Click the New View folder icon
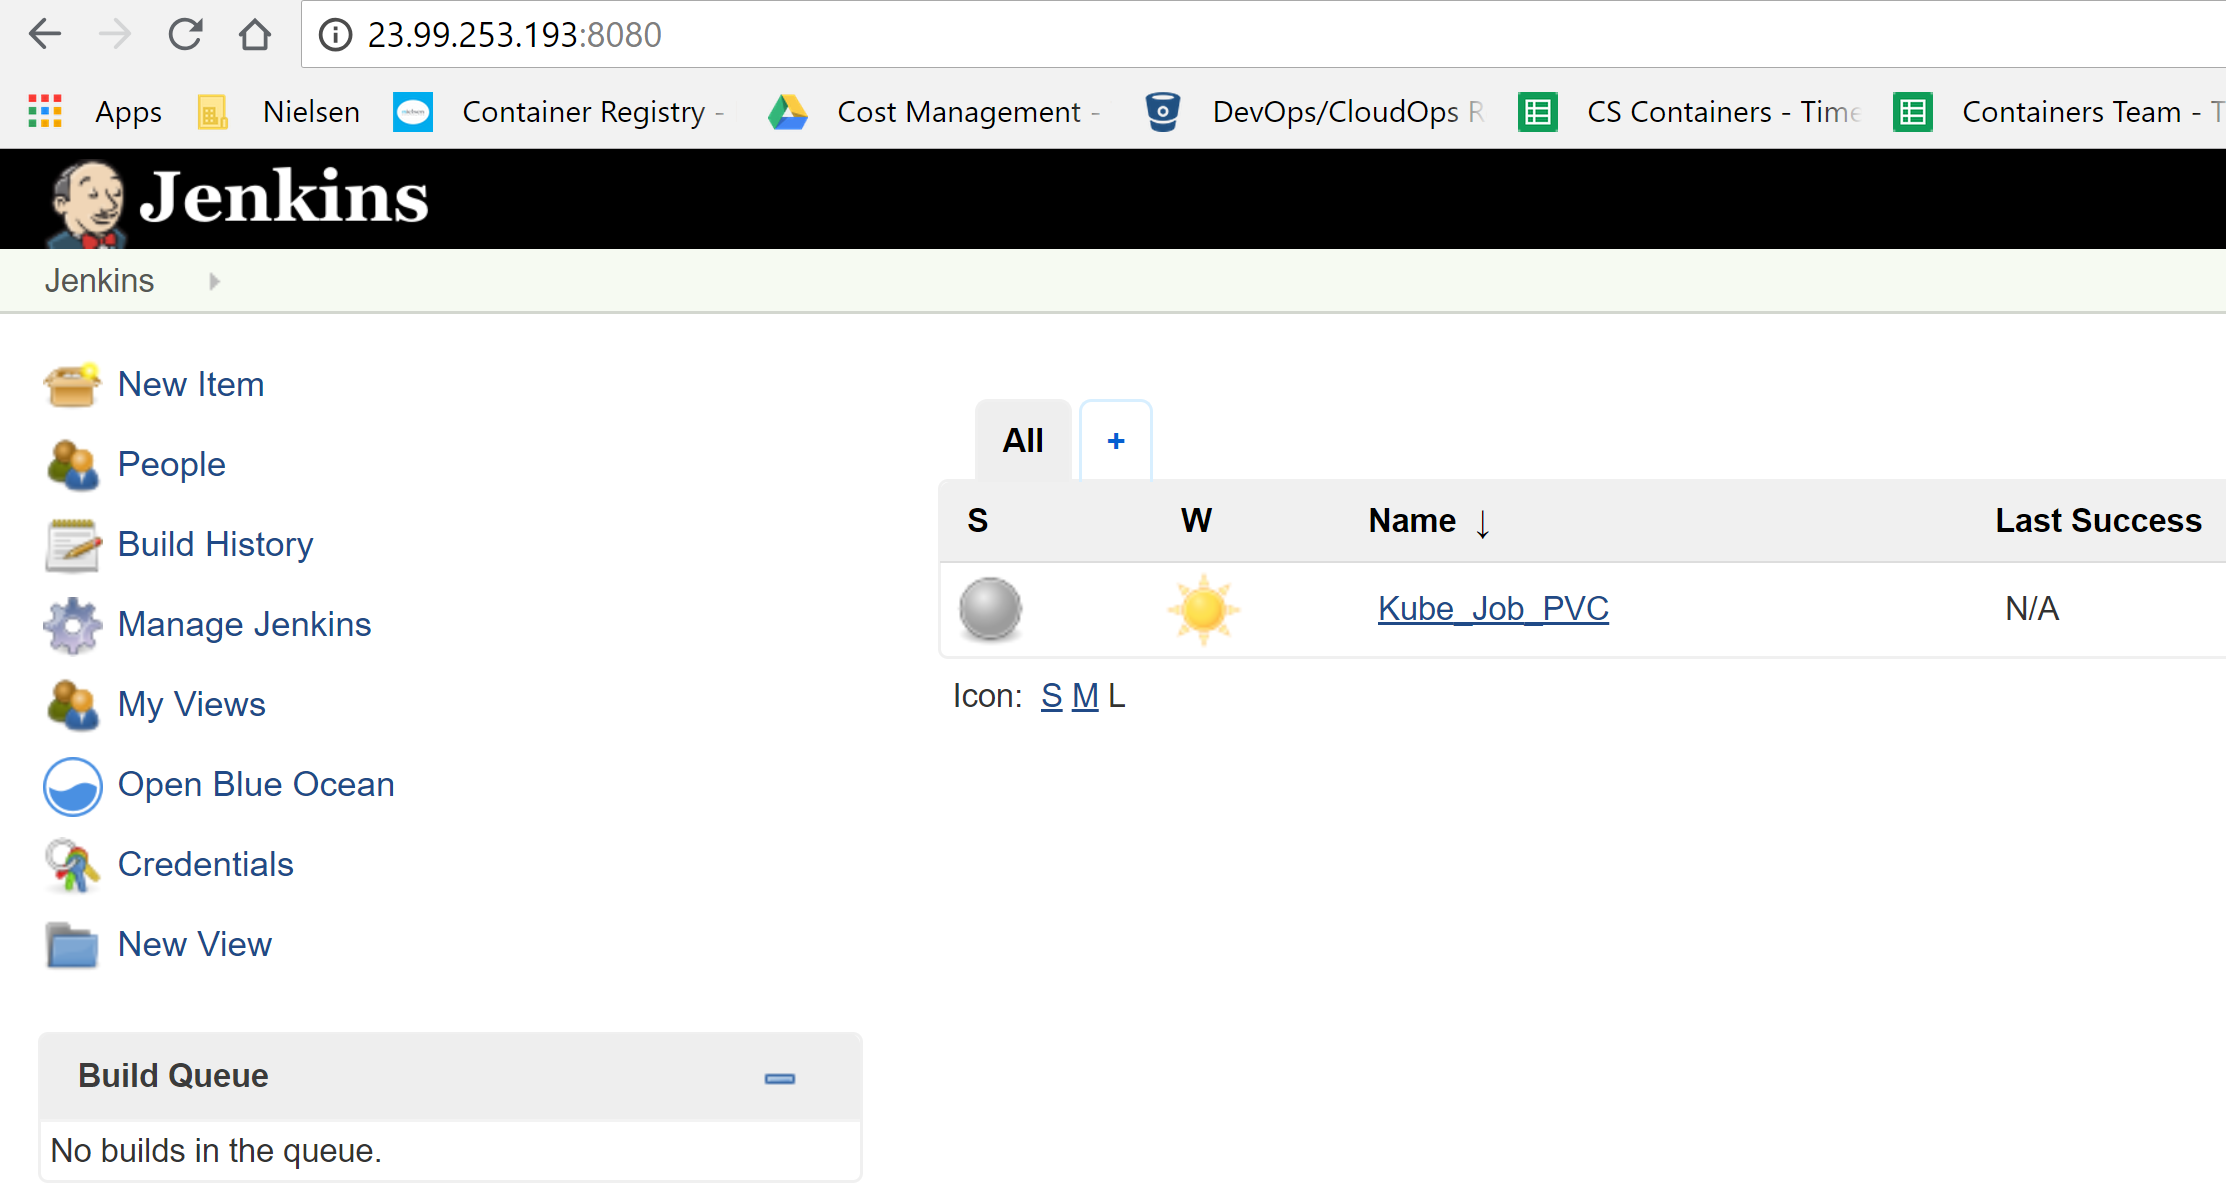This screenshot has width=2226, height=1195. point(72,945)
